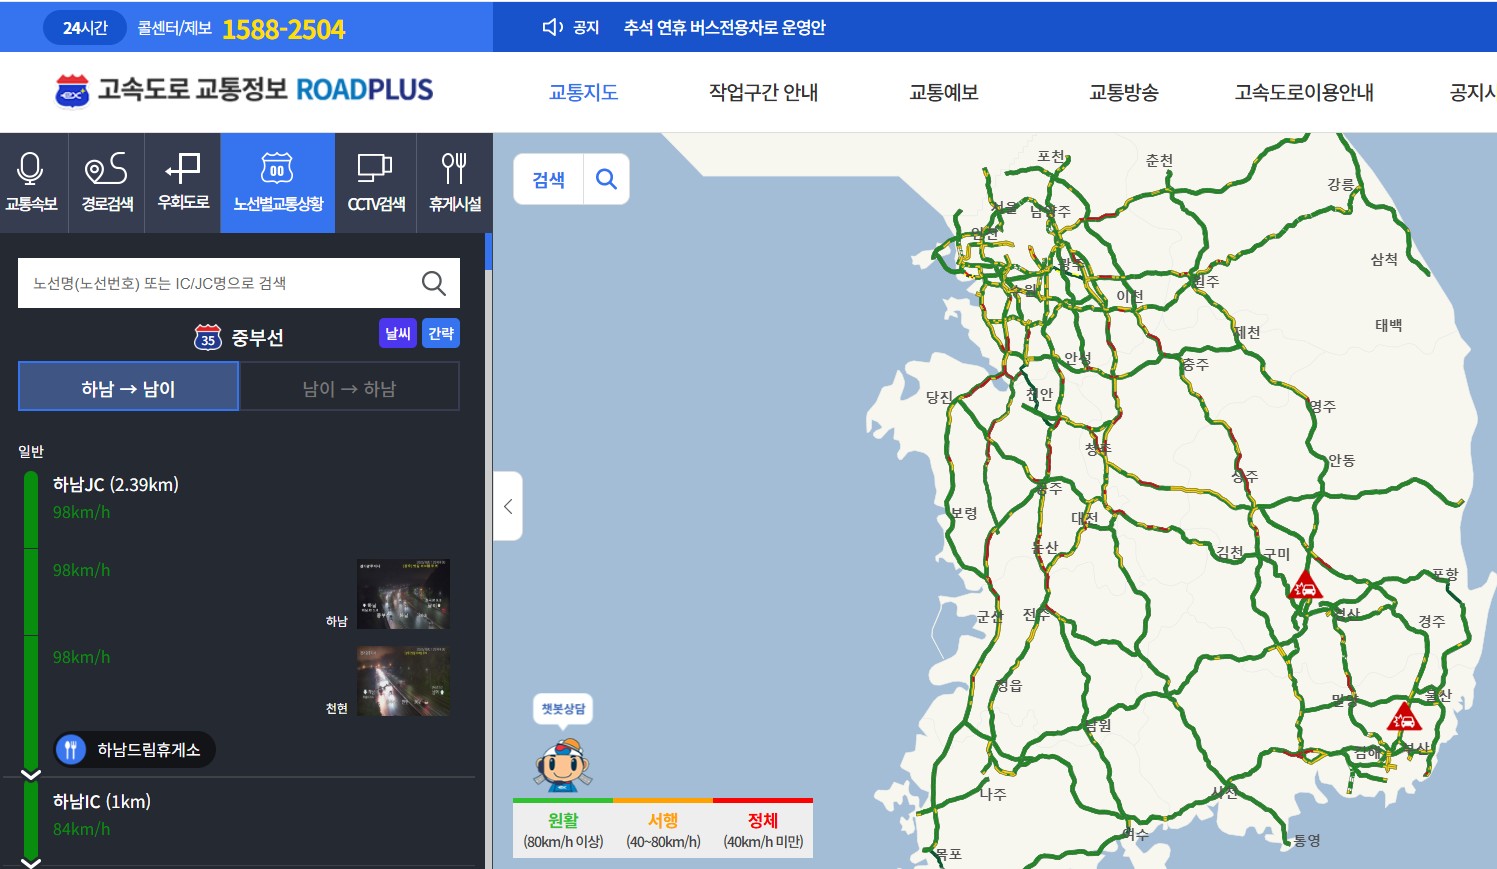Image resolution: width=1497 pixels, height=869 pixels.
Task: Click the notice speaker icon
Action: point(552,27)
